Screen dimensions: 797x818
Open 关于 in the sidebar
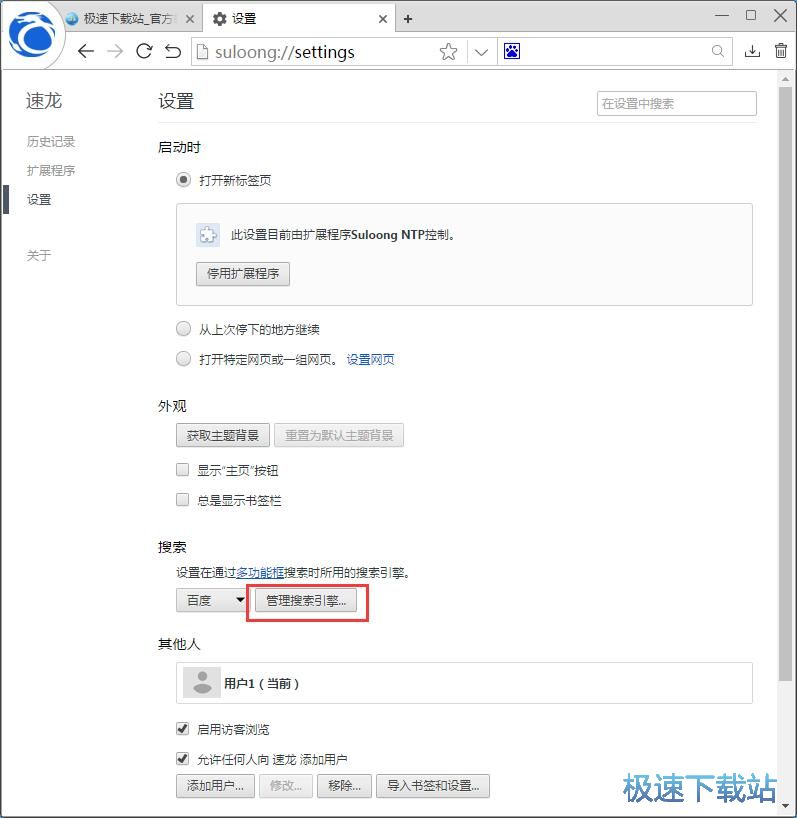39,255
